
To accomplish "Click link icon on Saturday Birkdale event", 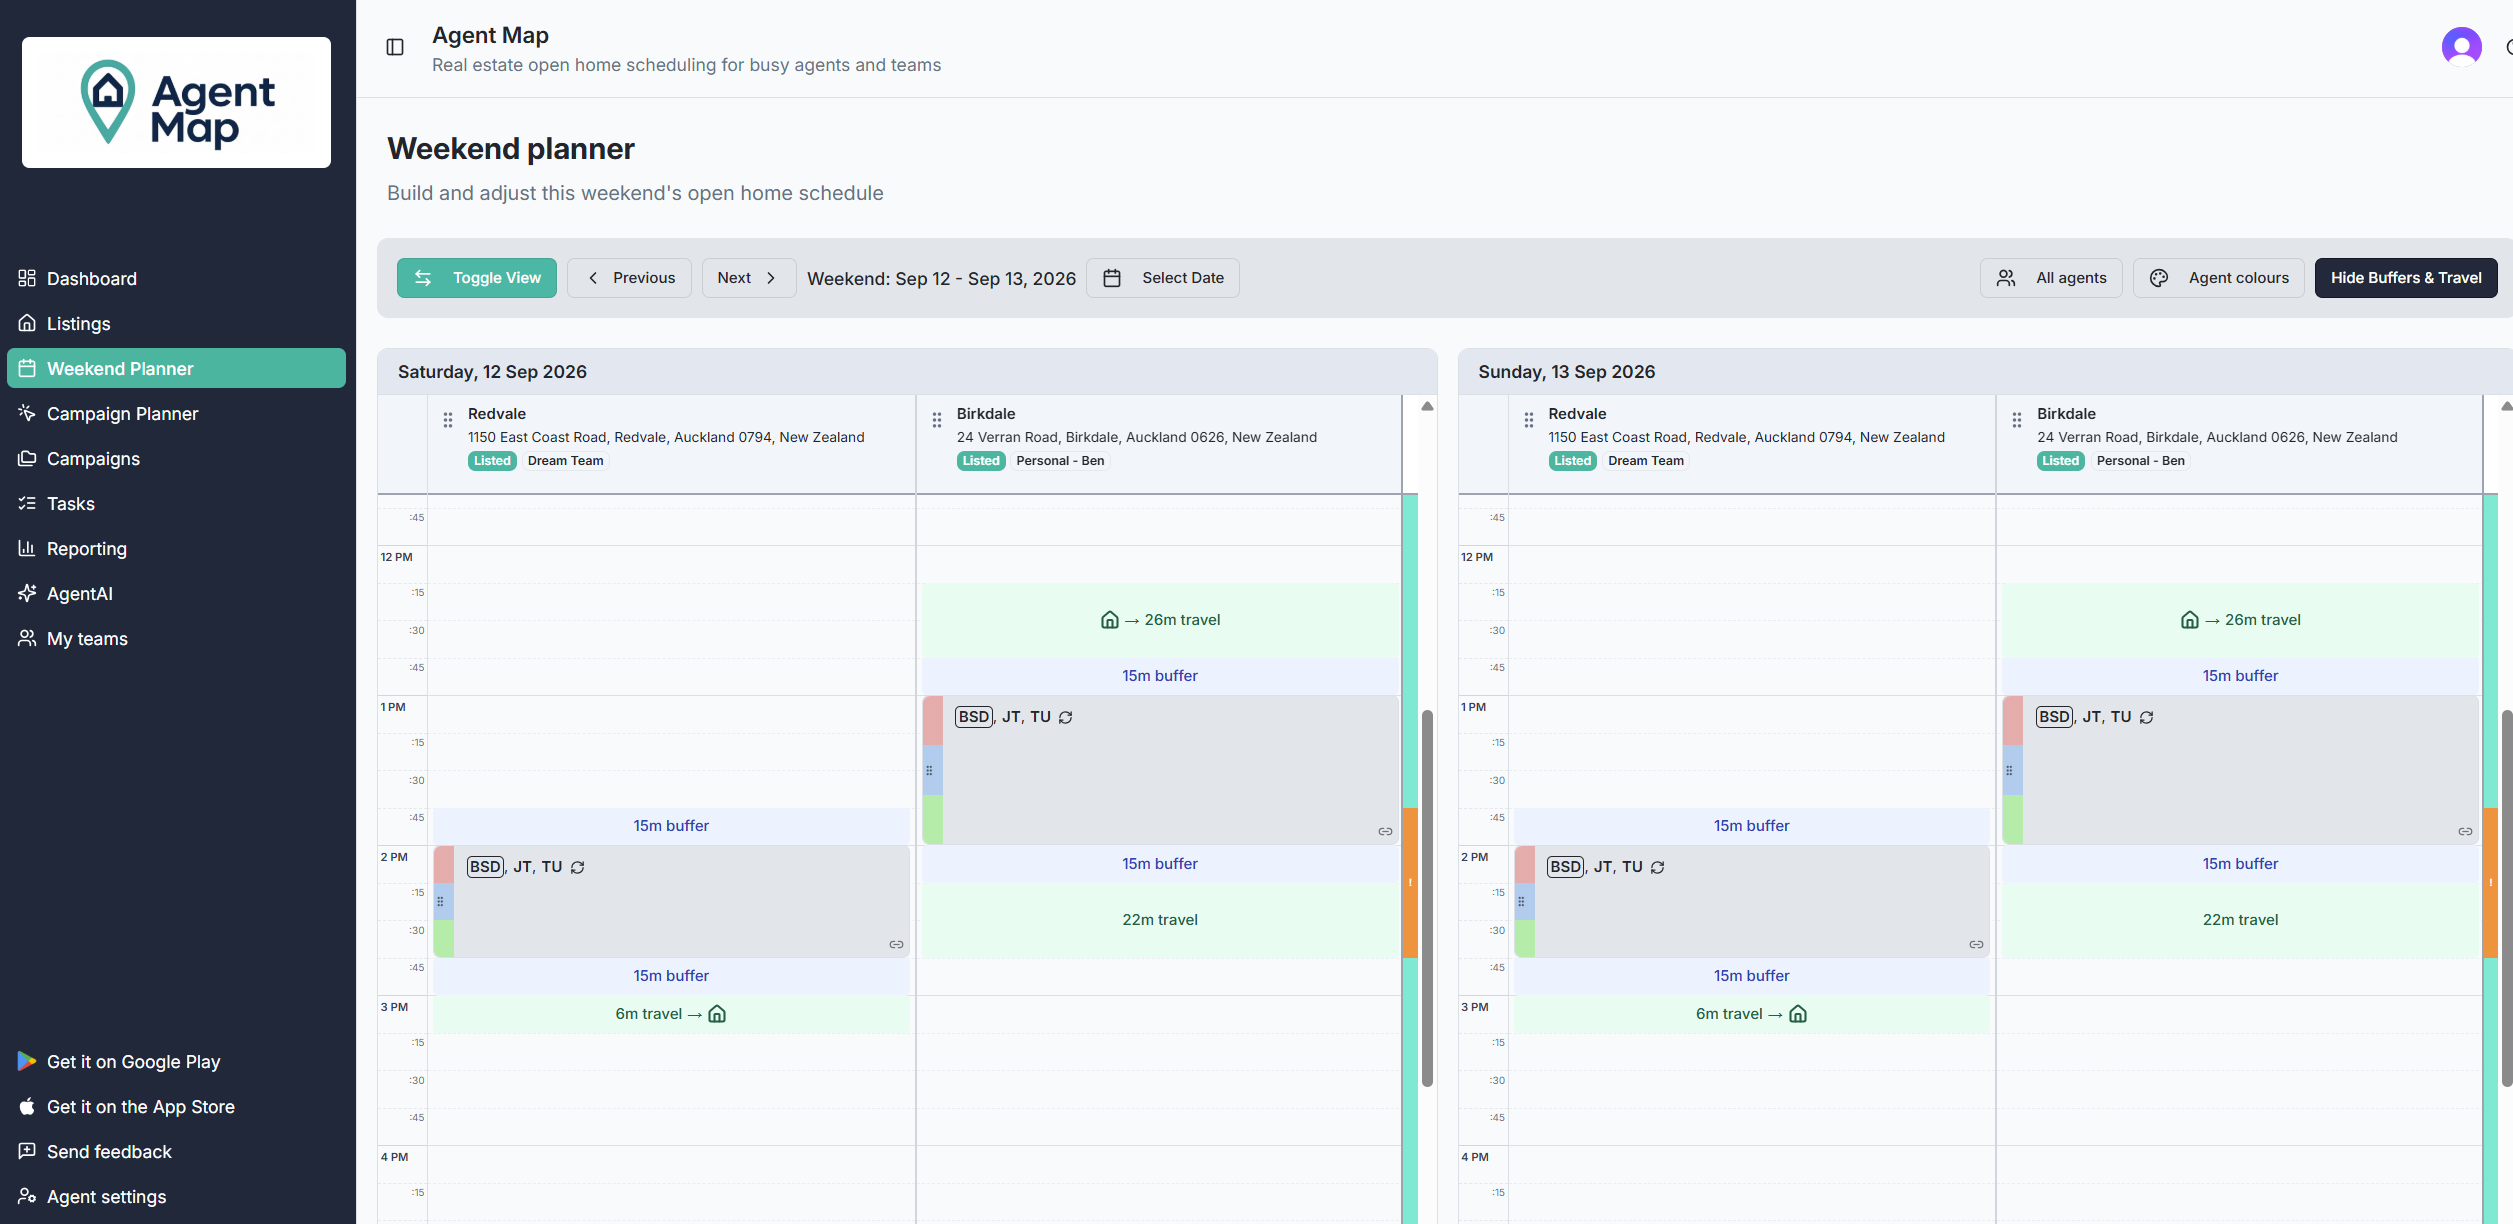I will point(1385,832).
